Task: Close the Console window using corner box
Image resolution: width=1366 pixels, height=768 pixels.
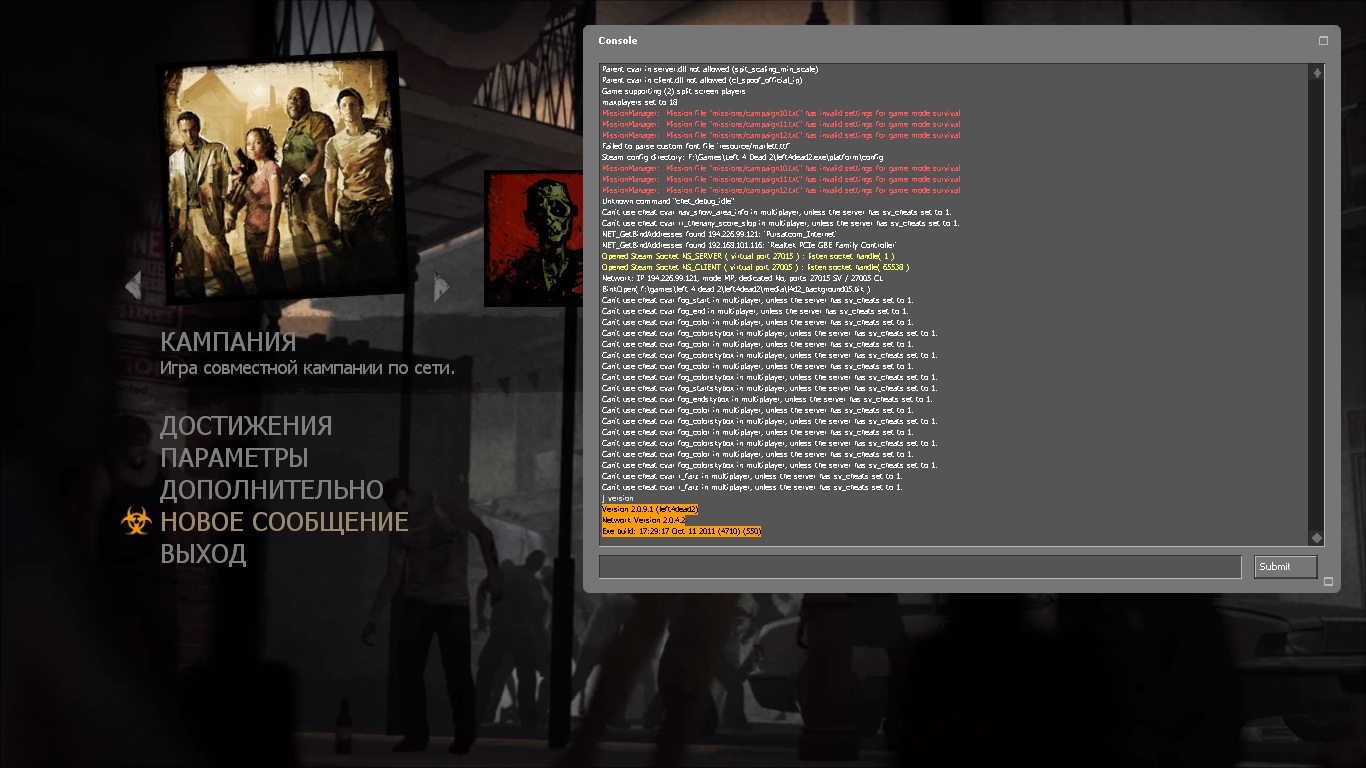Action: point(1323,41)
